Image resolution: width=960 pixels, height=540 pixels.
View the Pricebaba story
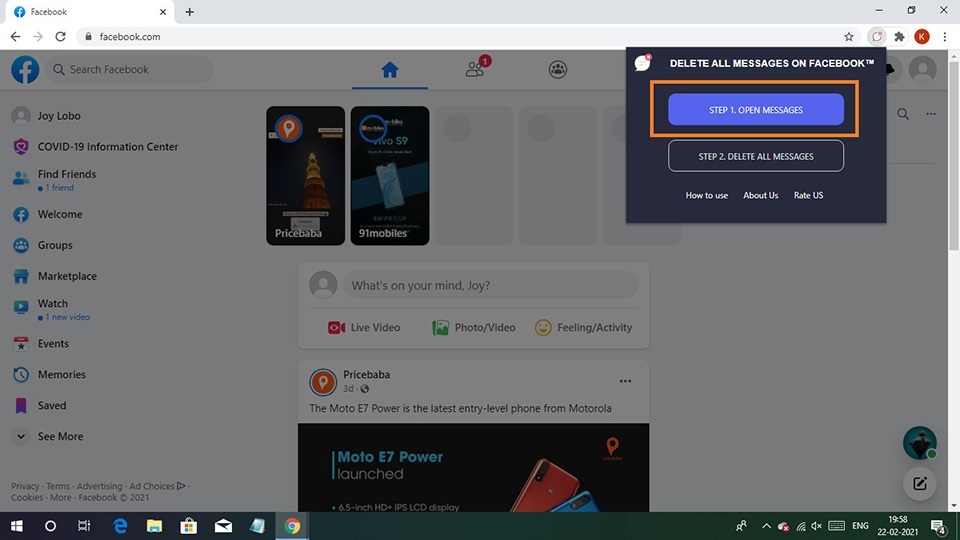(306, 176)
